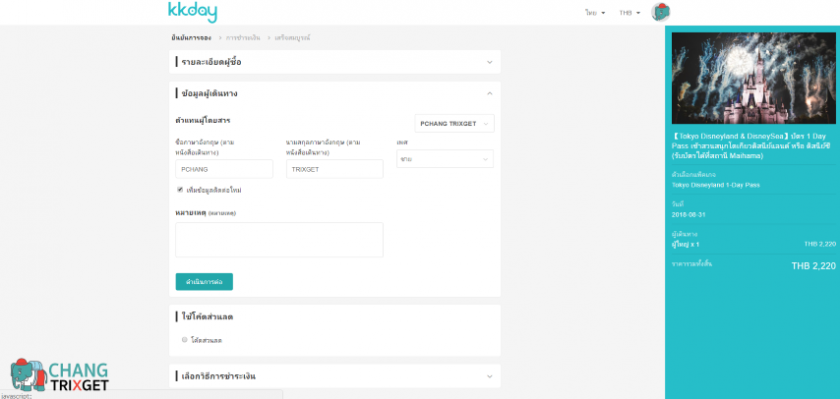Click the หมายเหตุ remarks text area
This screenshot has height=399, width=840.
pos(279,240)
